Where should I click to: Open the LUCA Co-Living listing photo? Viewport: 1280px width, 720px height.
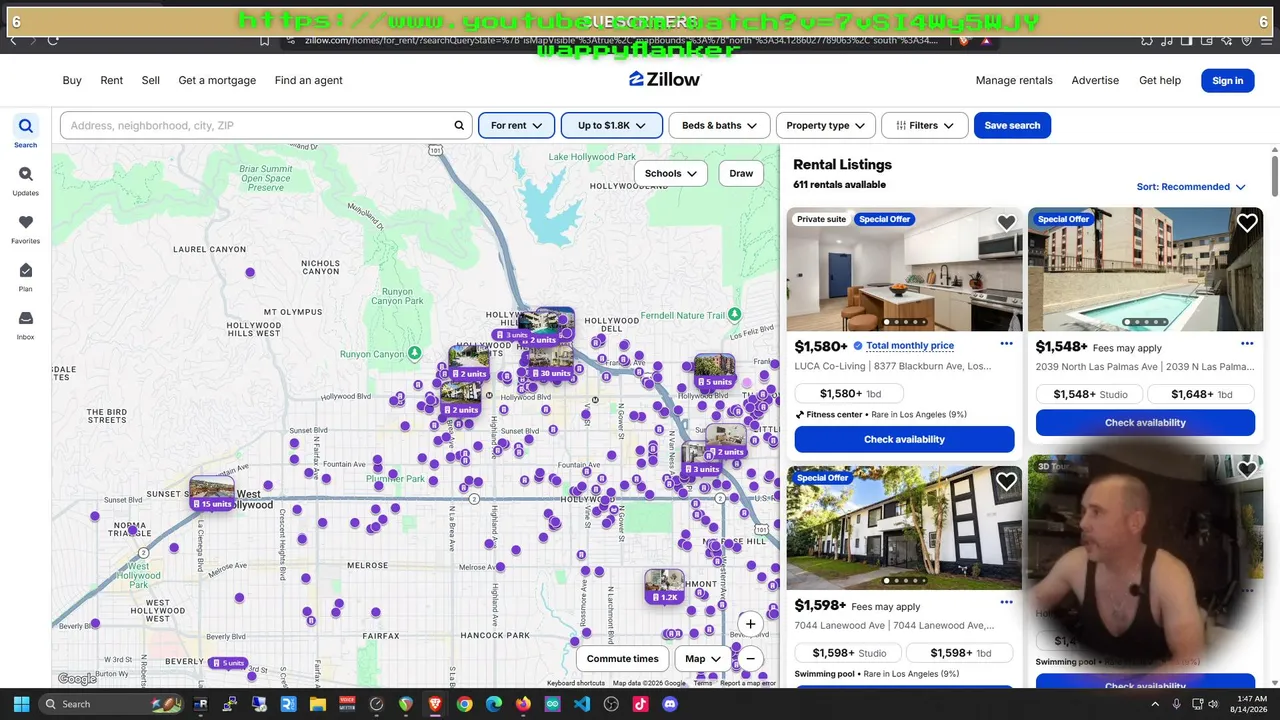pyautogui.click(x=904, y=269)
